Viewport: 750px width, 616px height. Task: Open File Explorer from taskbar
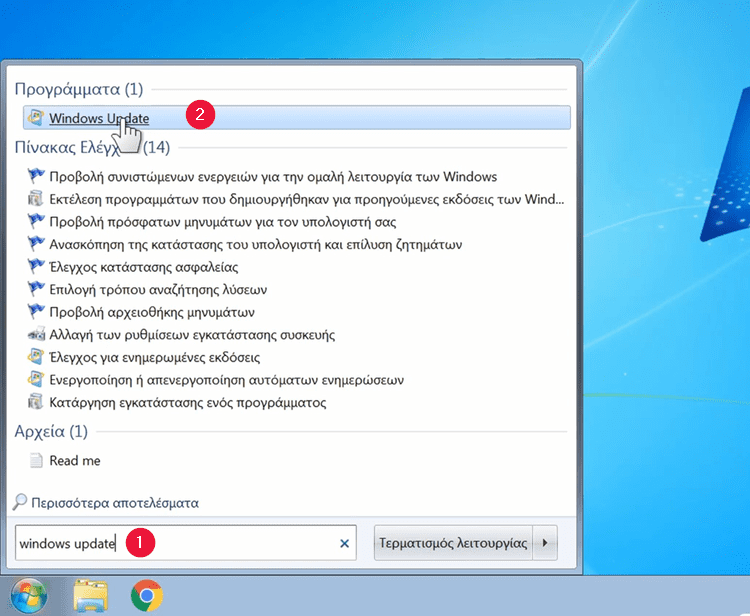point(90,596)
